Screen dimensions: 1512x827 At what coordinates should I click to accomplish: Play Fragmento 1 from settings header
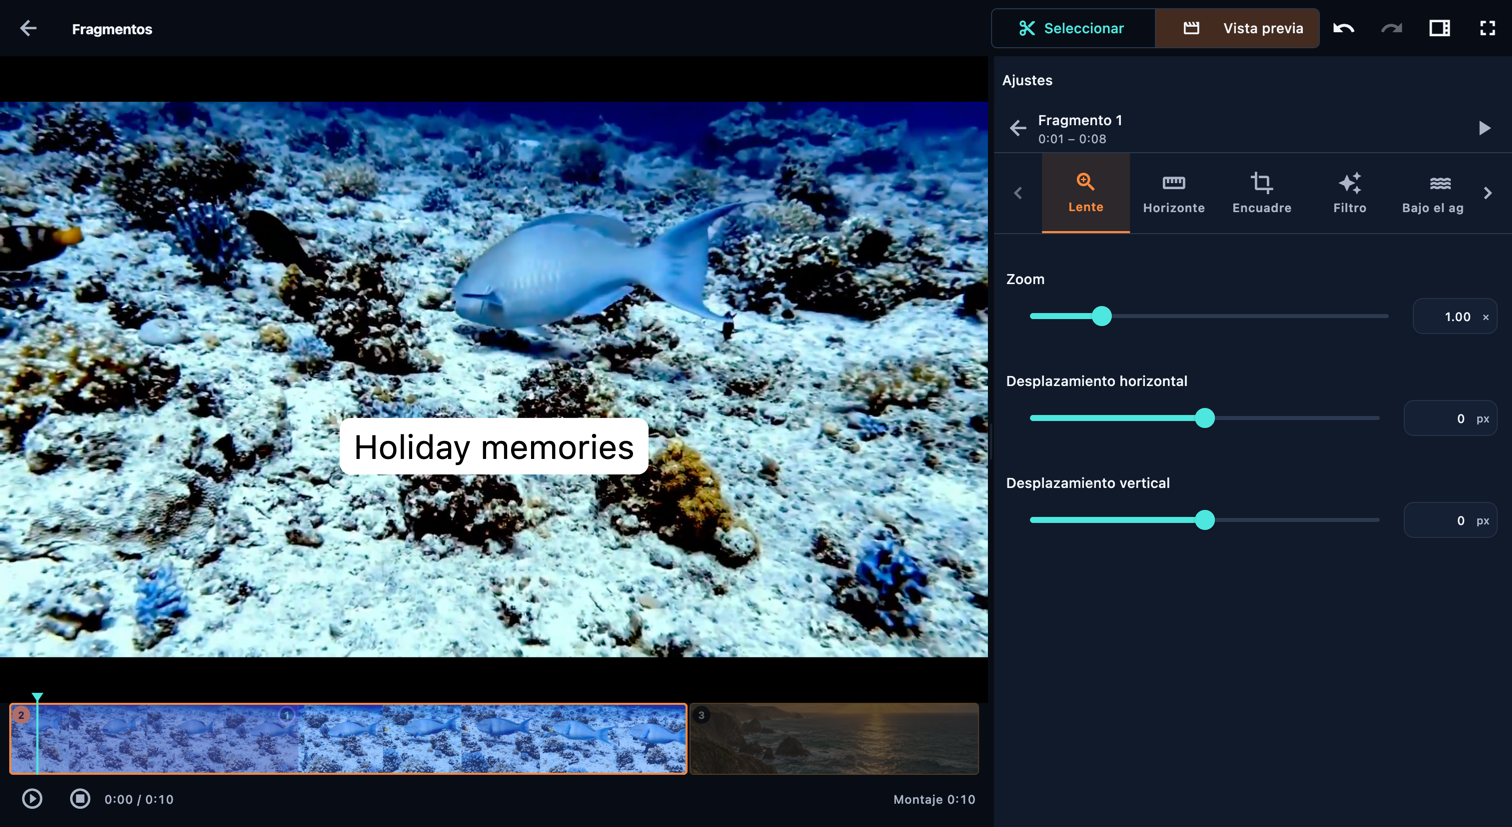click(x=1484, y=128)
